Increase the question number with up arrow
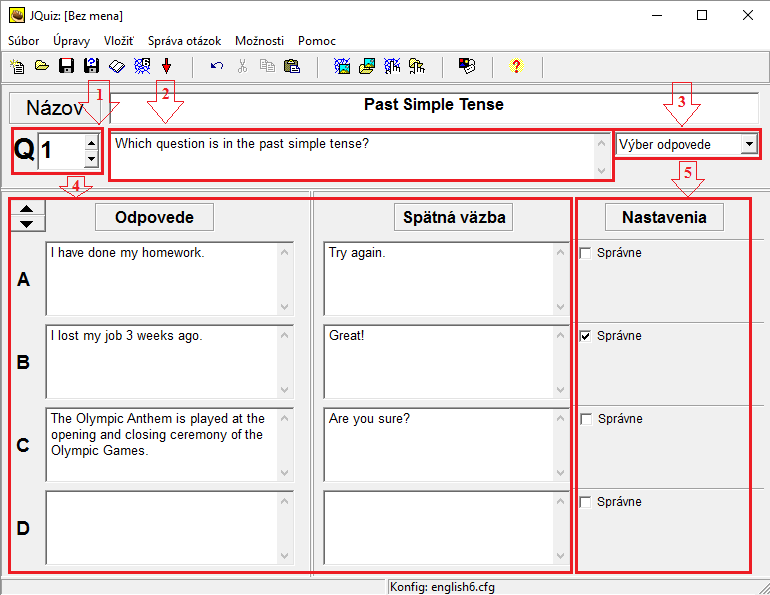 pos(91,143)
